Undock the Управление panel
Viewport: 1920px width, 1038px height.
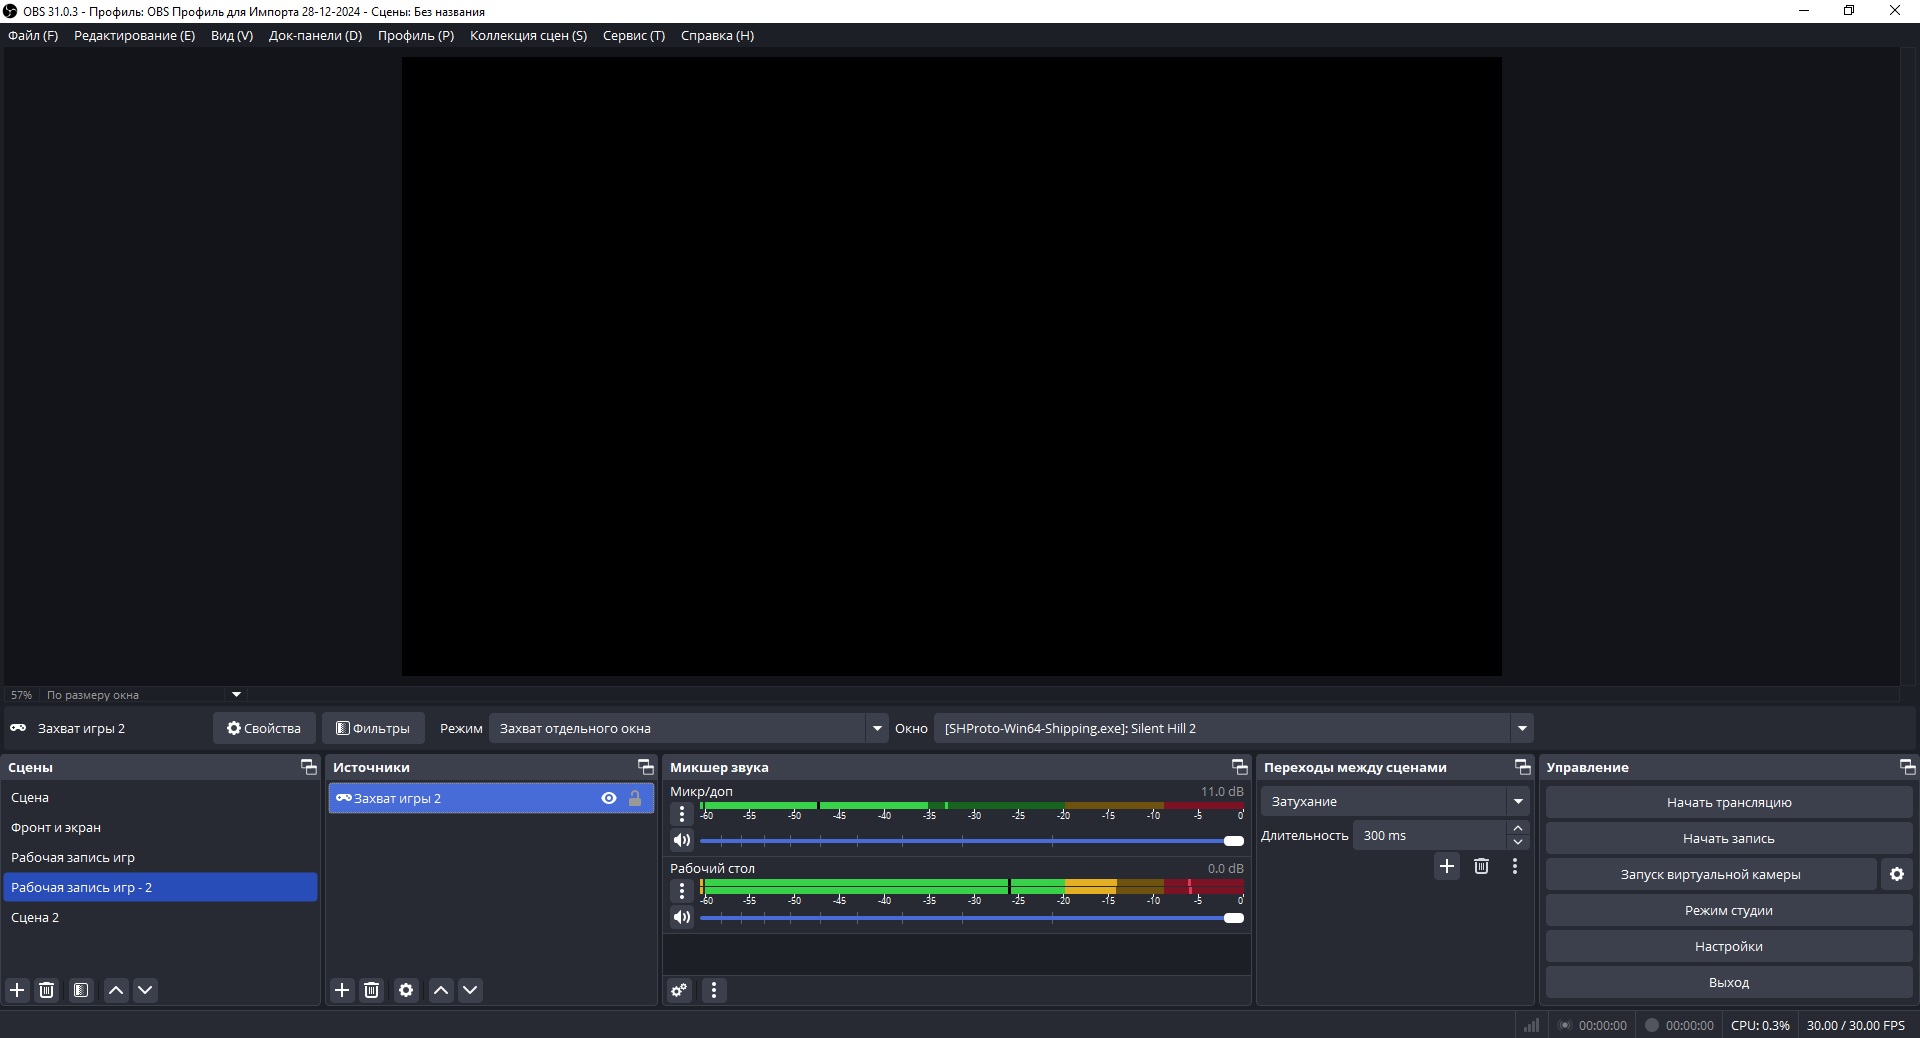[1908, 767]
